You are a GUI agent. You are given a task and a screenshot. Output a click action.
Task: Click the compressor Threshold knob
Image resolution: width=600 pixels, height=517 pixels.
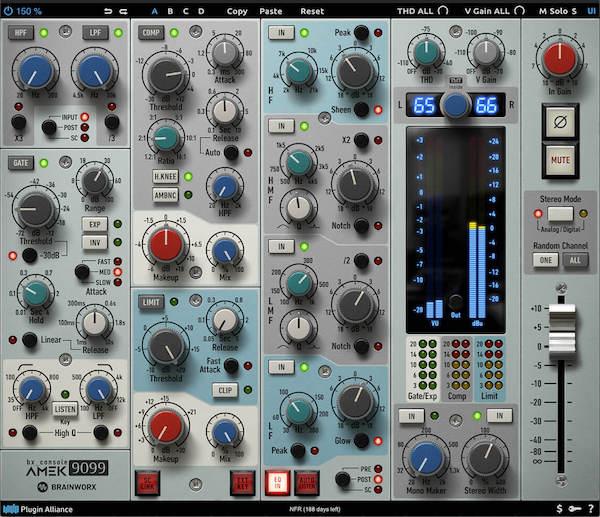click(x=161, y=74)
